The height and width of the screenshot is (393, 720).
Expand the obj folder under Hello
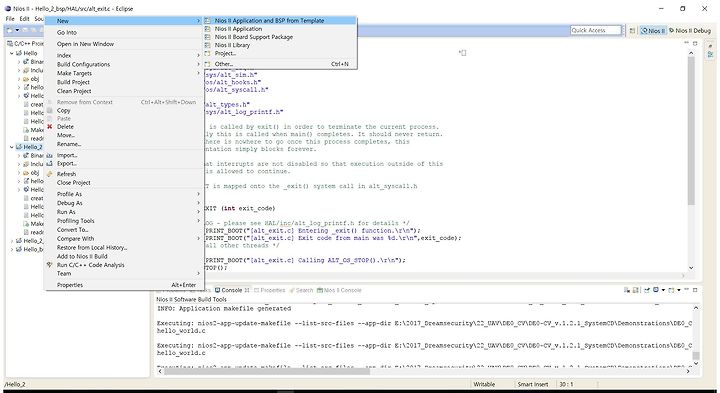[x=19, y=79]
